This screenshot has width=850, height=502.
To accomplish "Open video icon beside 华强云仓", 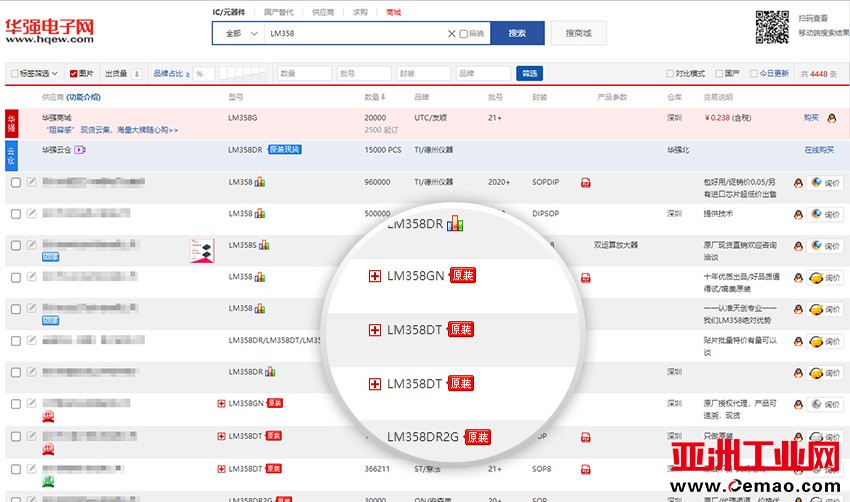I will (x=80, y=150).
